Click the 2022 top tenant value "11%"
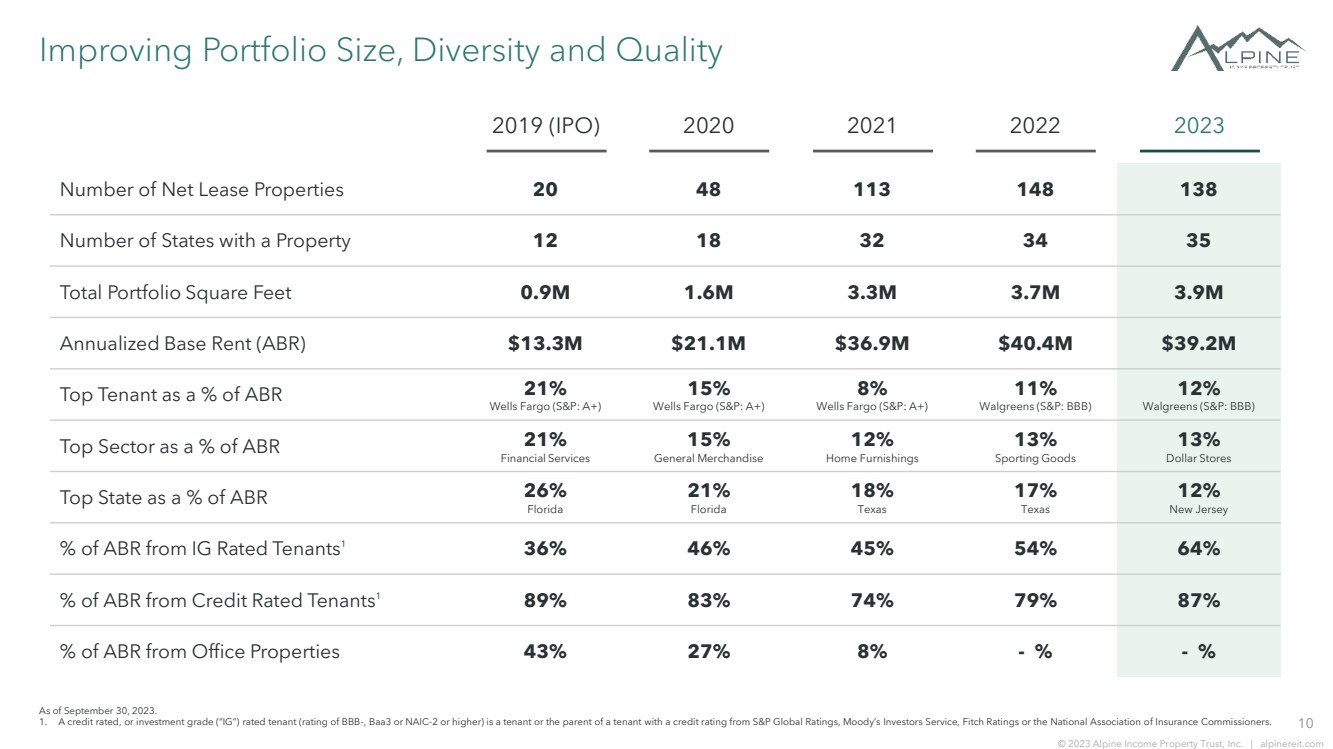The height and width of the screenshot is (749, 1333). (1035, 388)
